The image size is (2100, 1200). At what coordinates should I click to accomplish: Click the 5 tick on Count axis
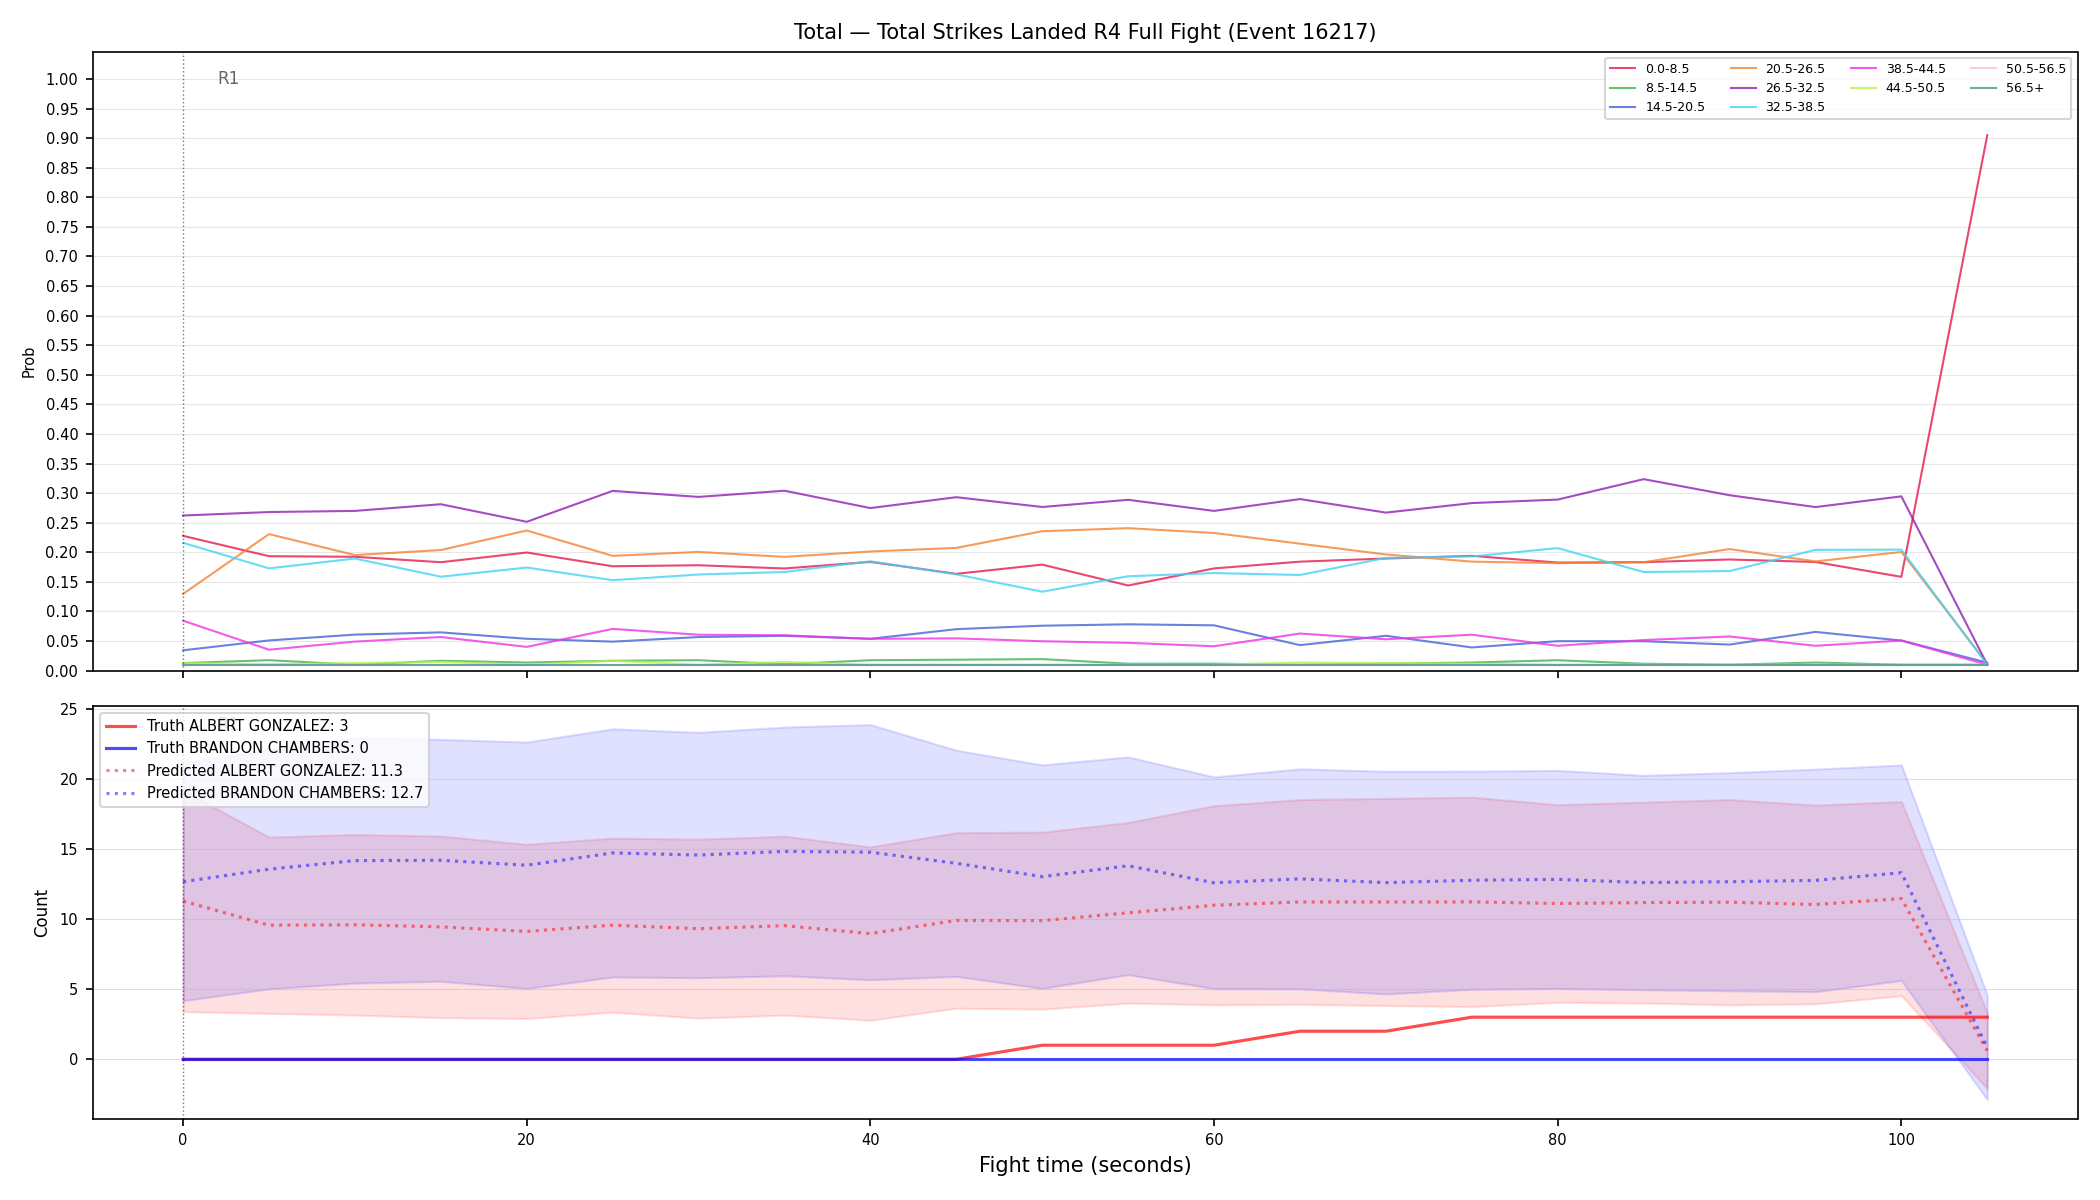point(73,990)
